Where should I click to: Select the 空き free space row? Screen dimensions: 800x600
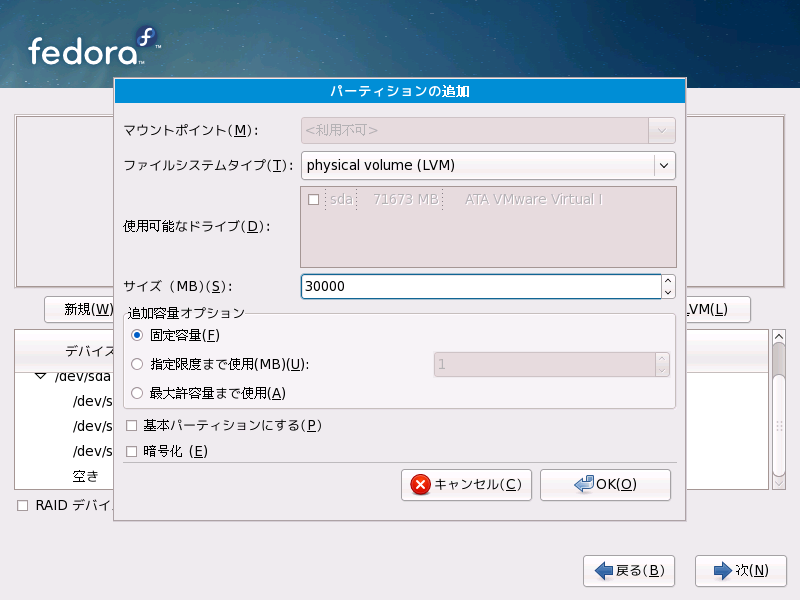pyautogui.click(x=85, y=477)
